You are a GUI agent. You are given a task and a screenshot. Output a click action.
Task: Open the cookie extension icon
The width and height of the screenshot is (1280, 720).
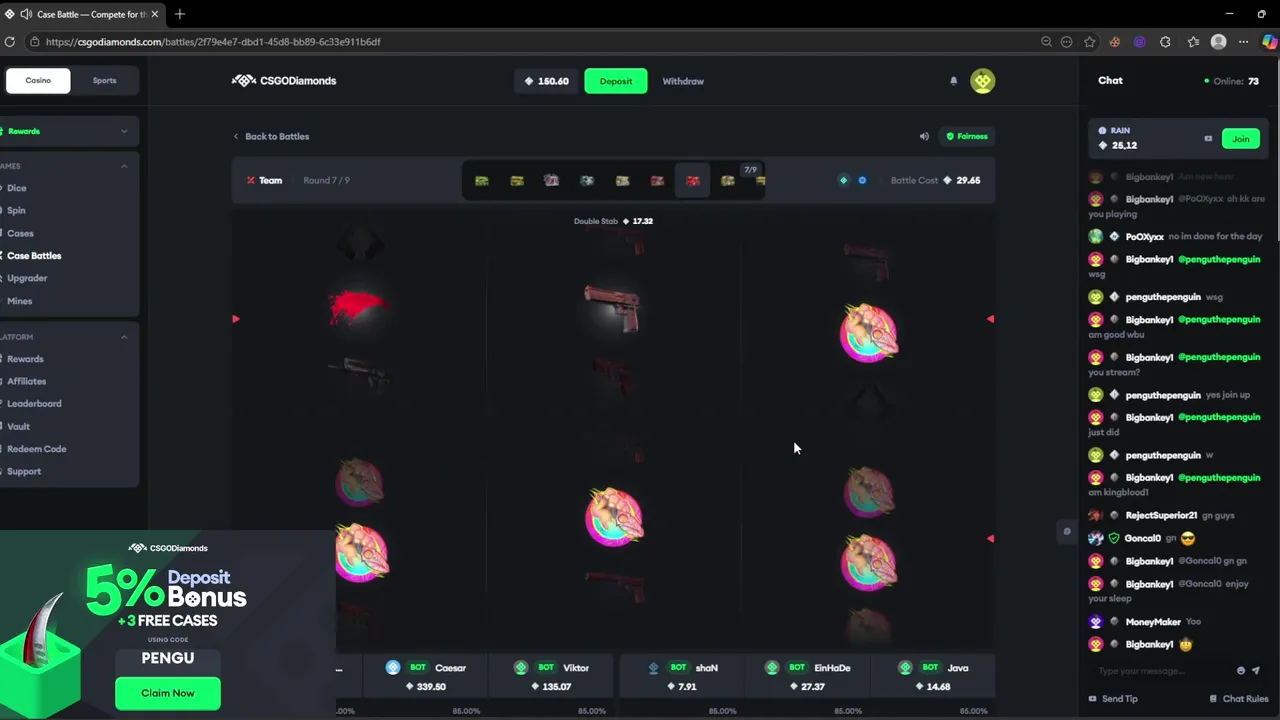tap(1114, 42)
